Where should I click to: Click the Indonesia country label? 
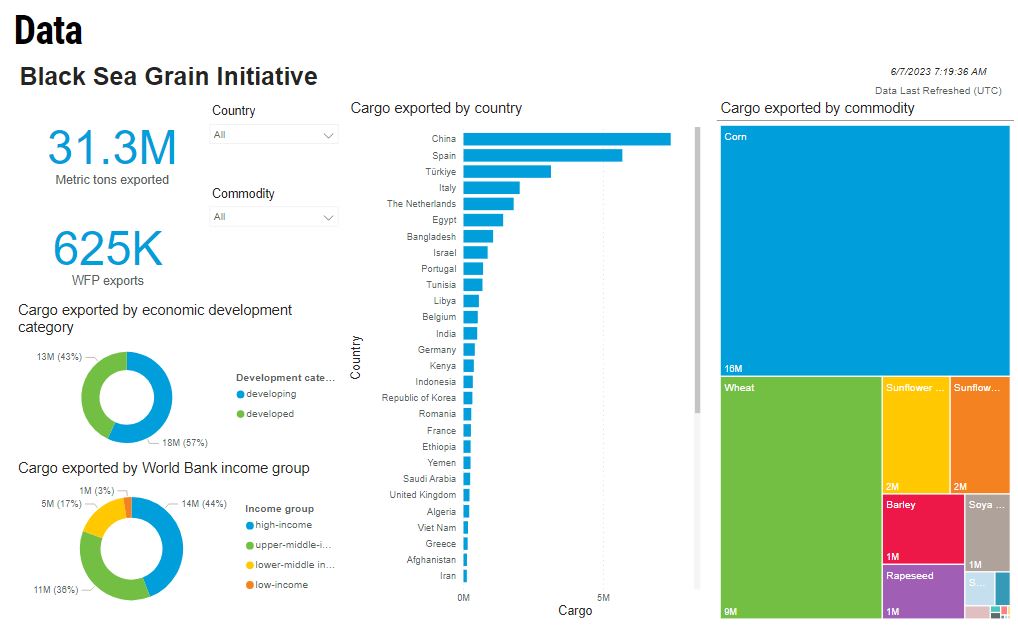coord(436,382)
